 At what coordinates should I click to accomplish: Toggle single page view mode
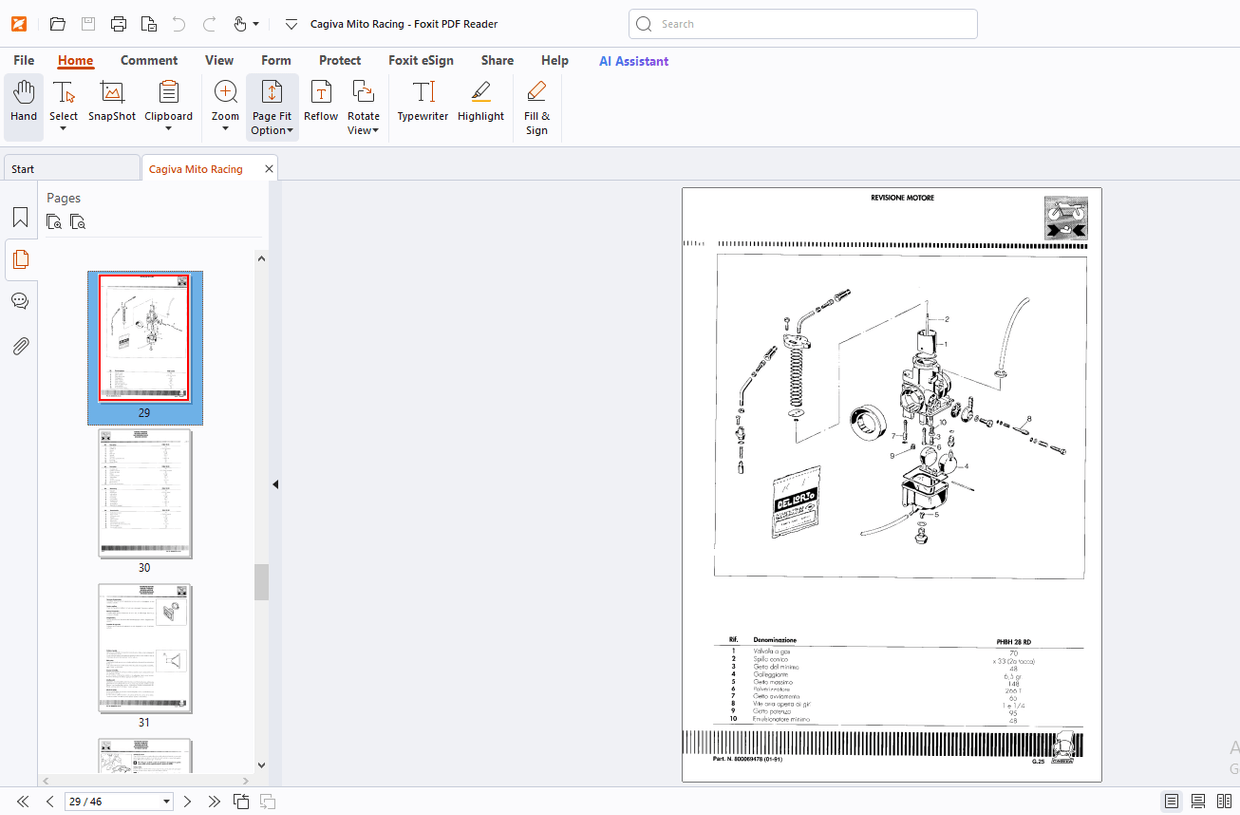[1171, 801]
